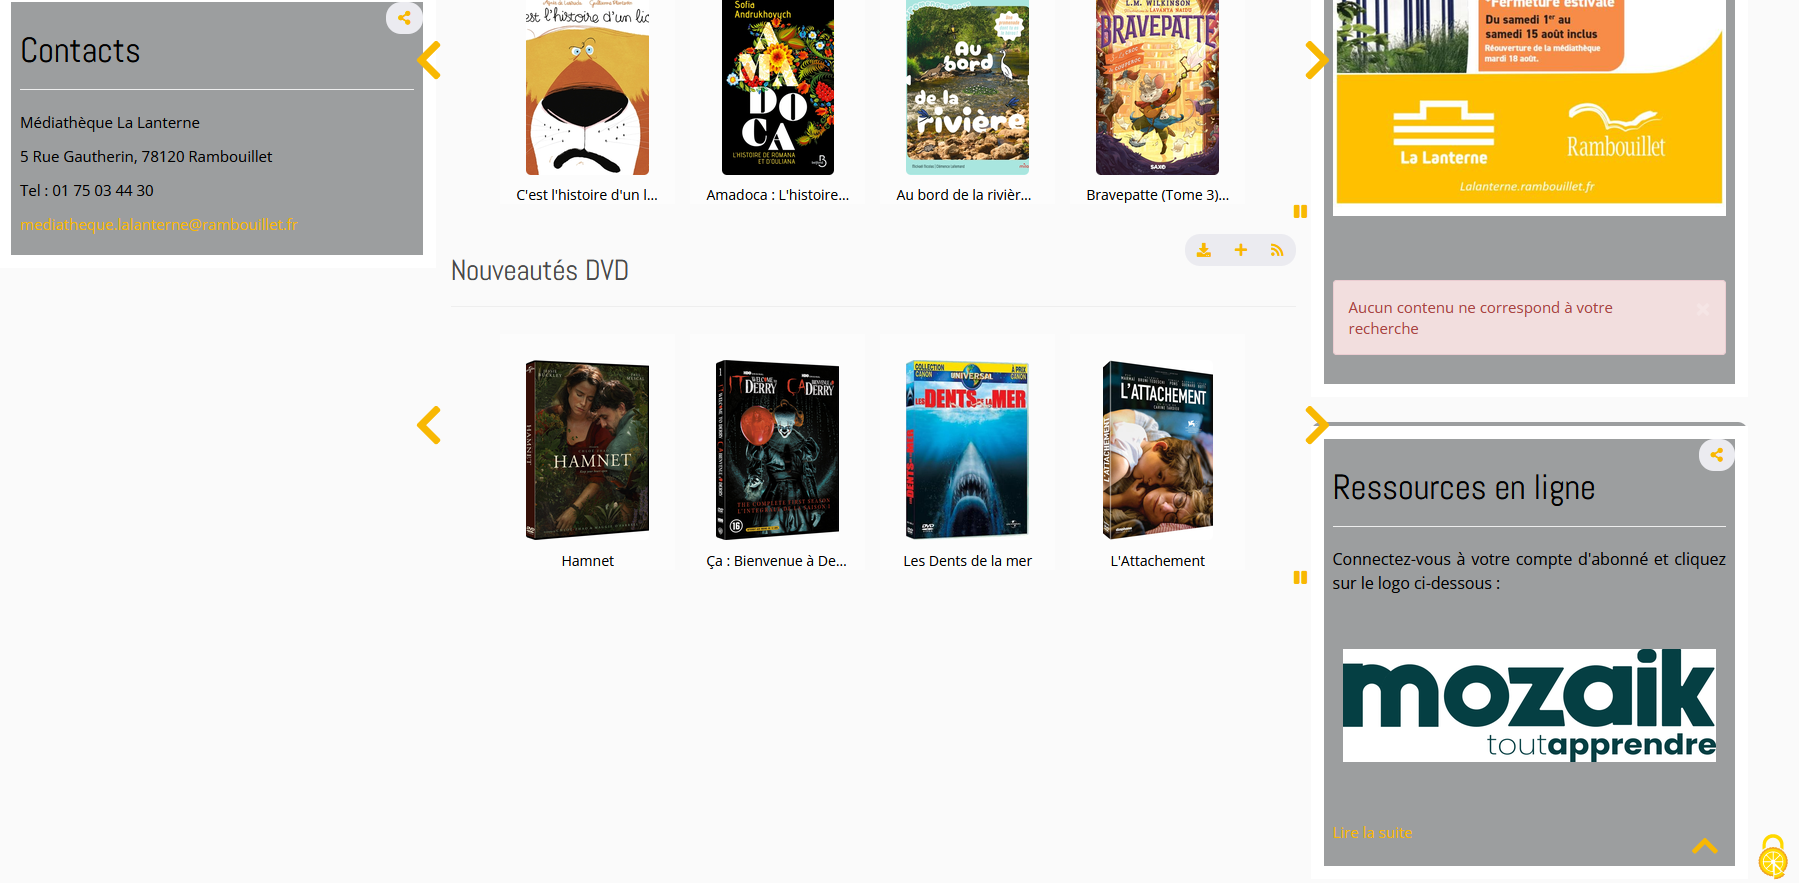Email mediatheque.lalanterne@rambouillet.fr
This screenshot has width=1799, height=883.
(159, 224)
